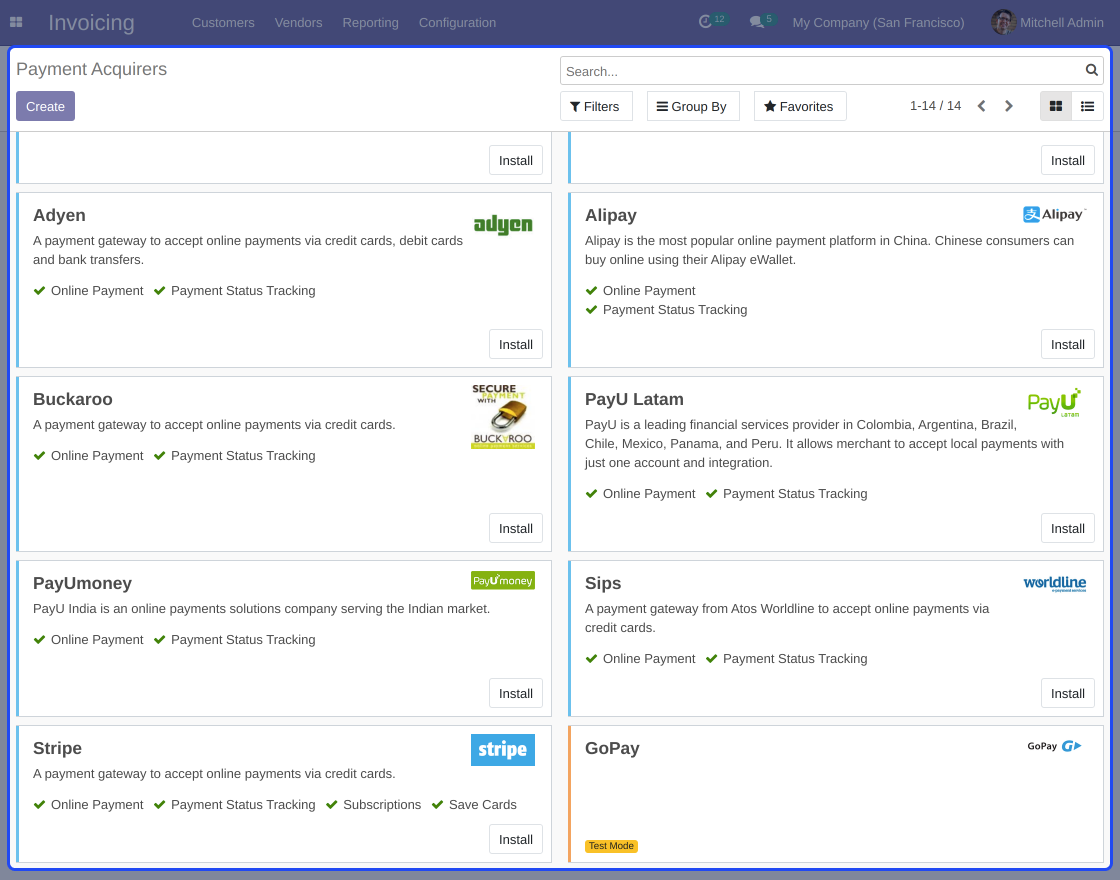Focus the Search input field
This screenshot has height=880, width=1120.
(821, 71)
